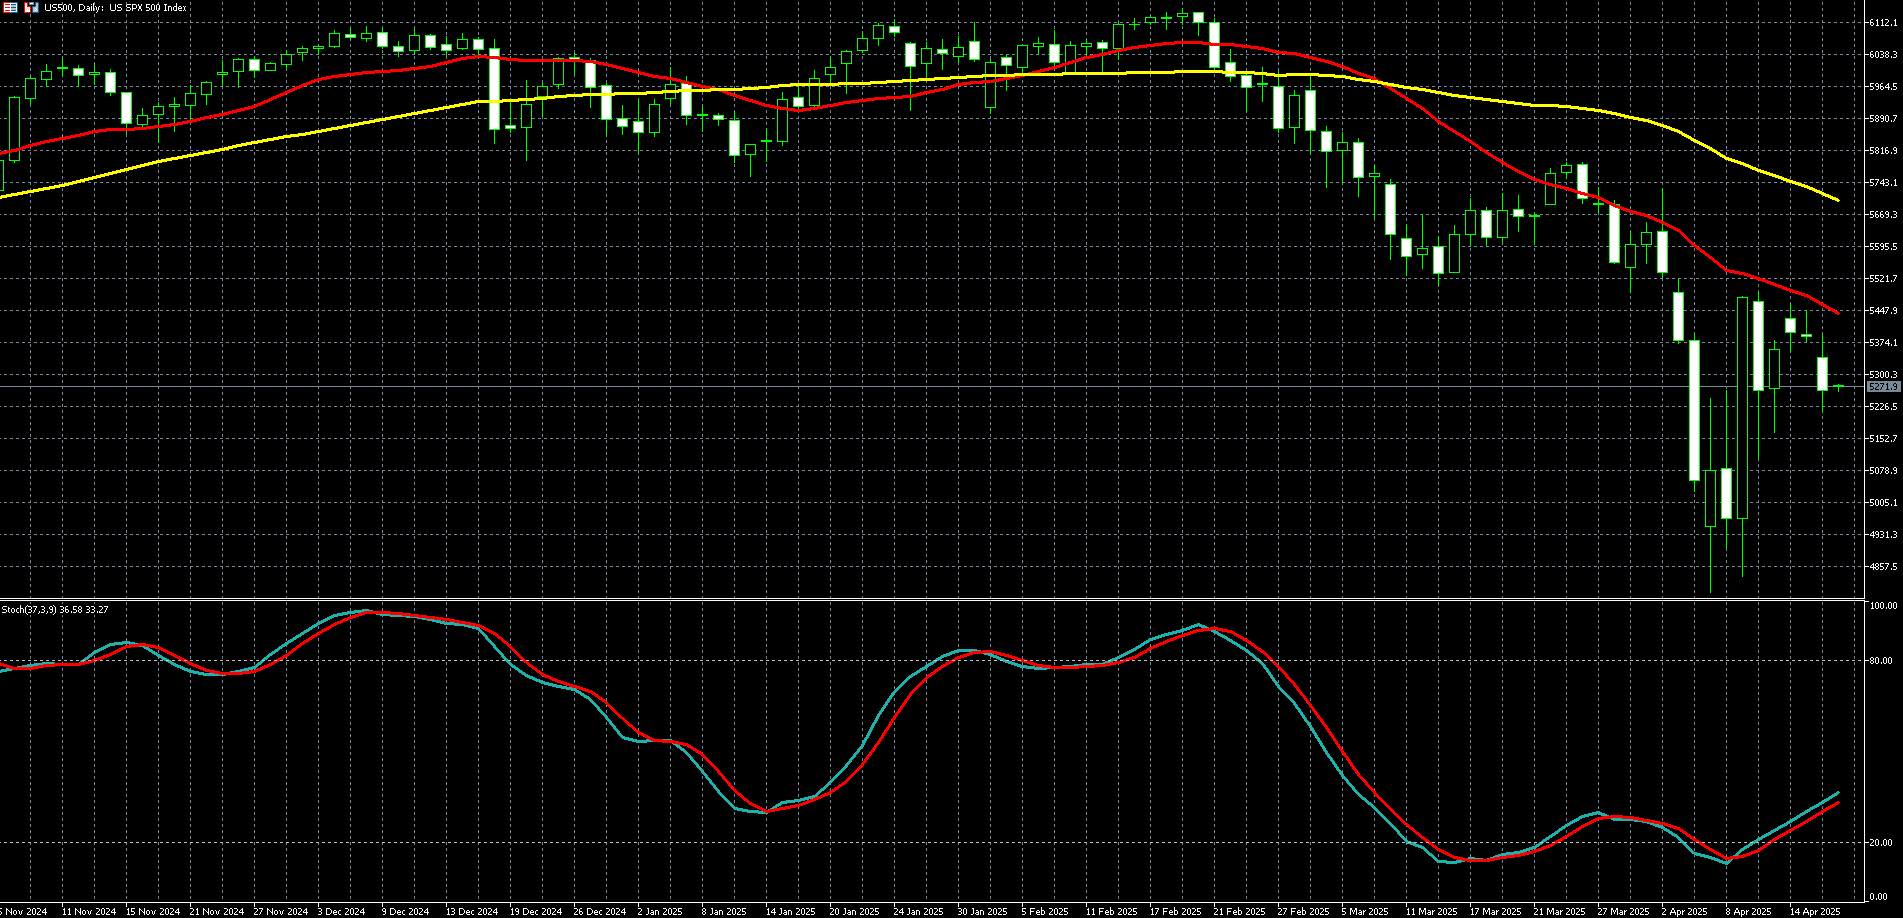Image resolution: width=1903 pixels, height=918 pixels.
Task: Select the 14 Apr 2025 date label
Action: 1814,911
